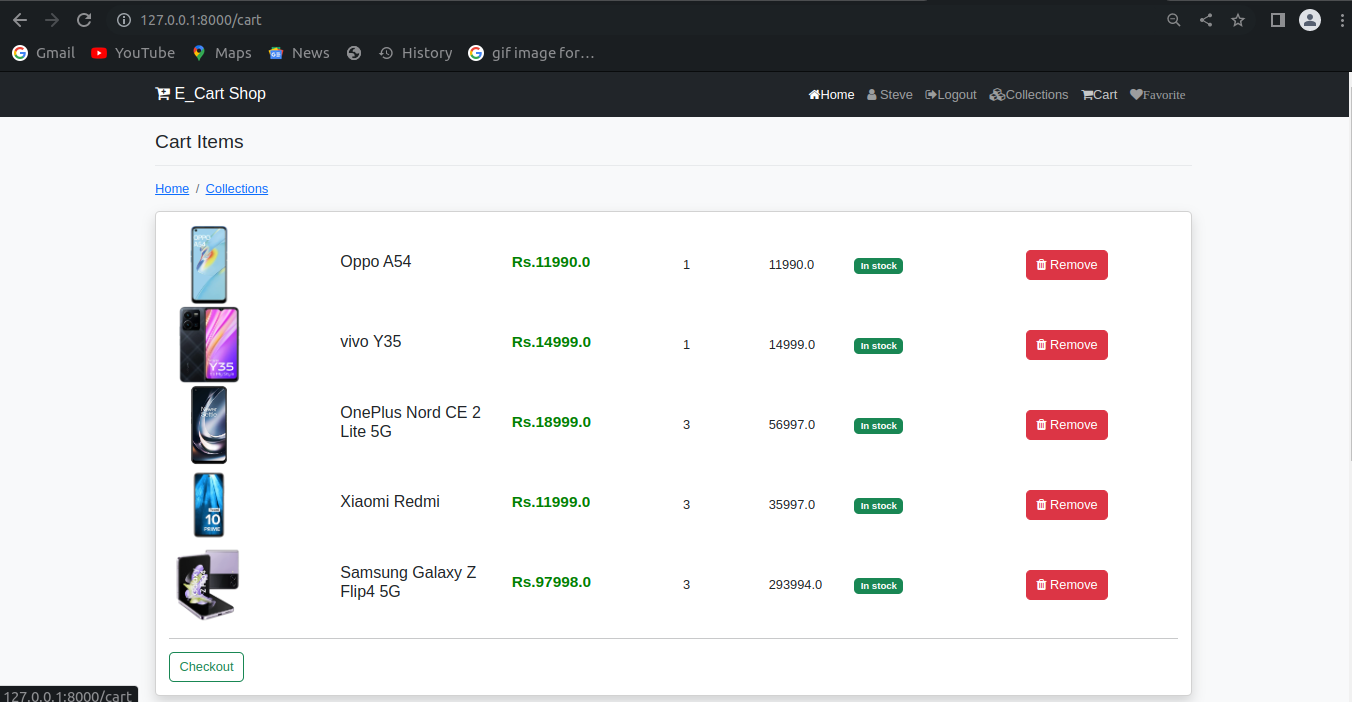Open the Chrome three-dot menu
Screen dimensions: 1352x702
pyautogui.click(x=1341, y=19)
